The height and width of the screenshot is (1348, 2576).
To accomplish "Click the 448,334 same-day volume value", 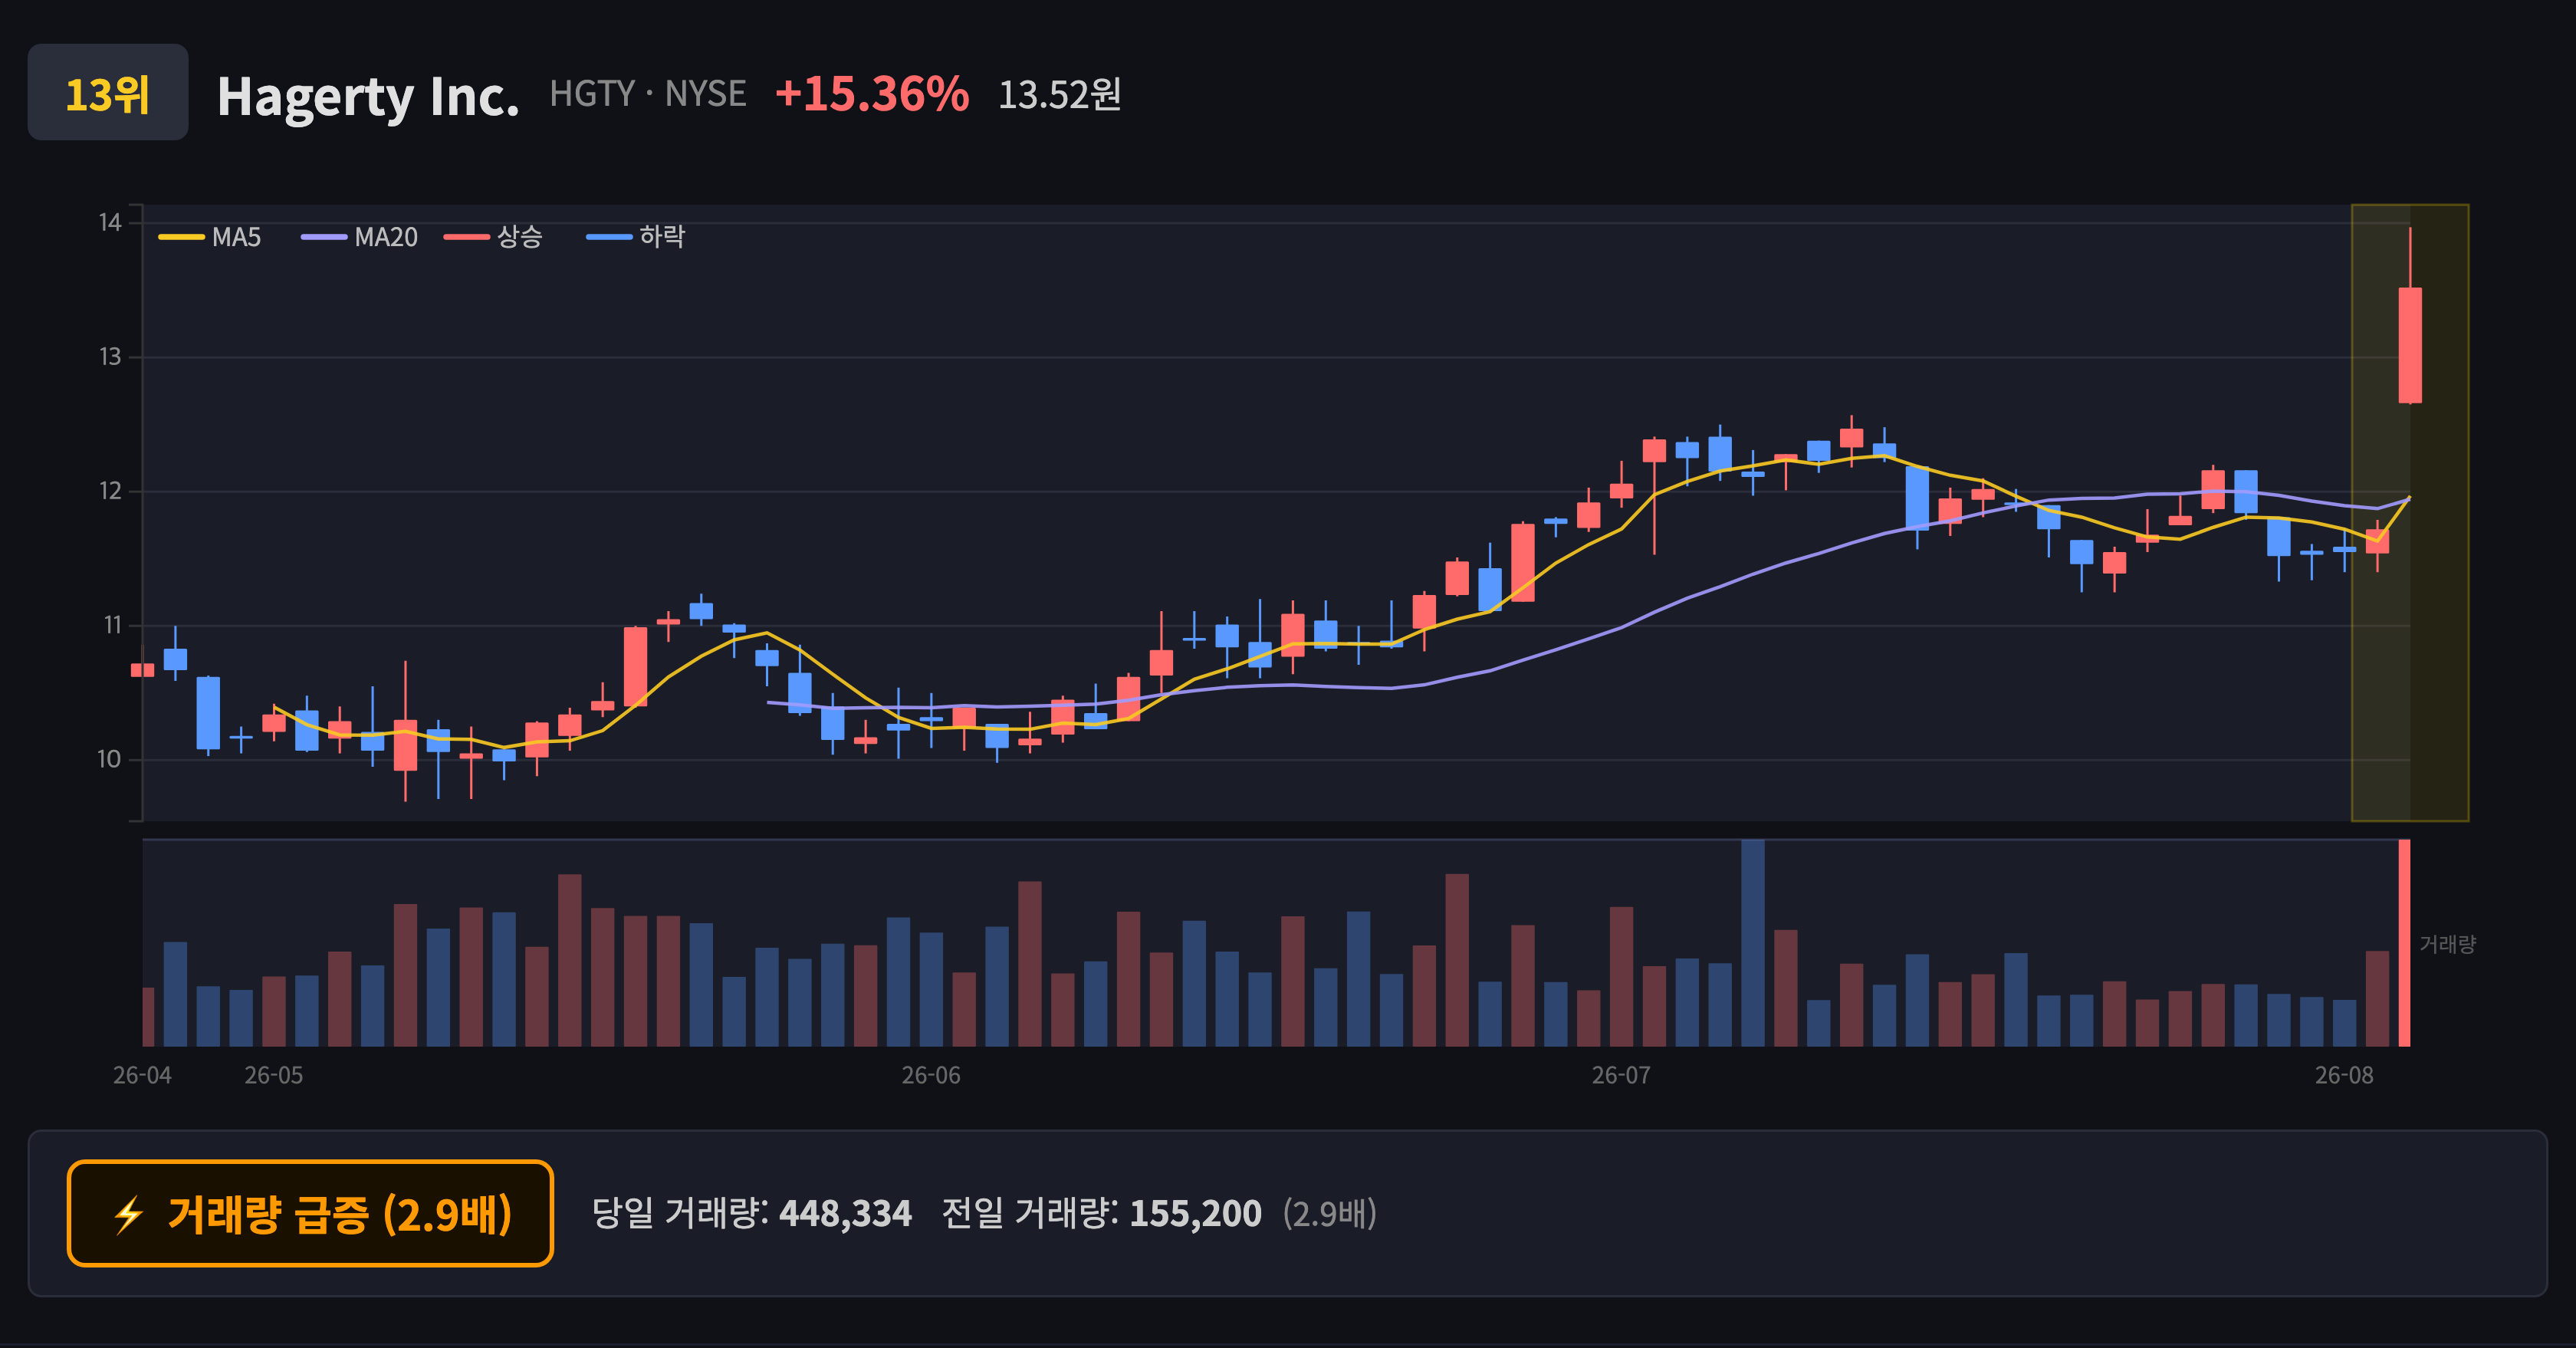I will (x=845, y=1214).
